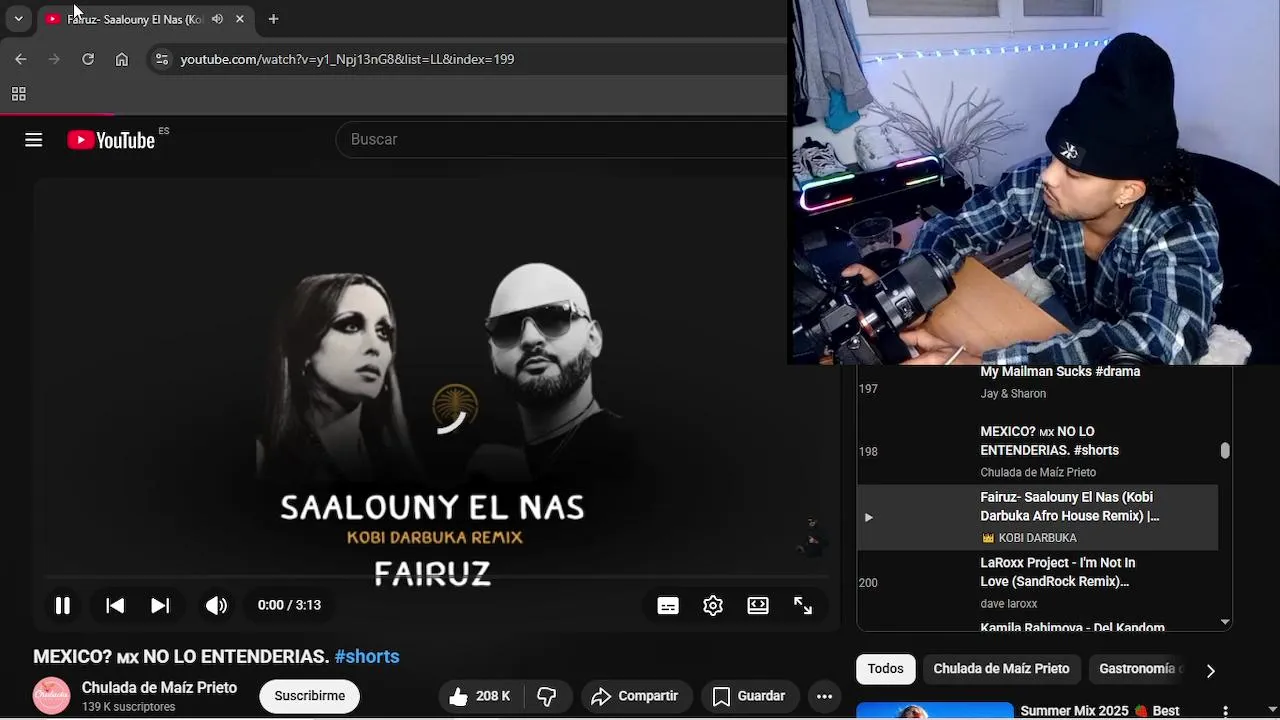Open the #shorts hashtag link
1280x720 pixels.
(x=367, y=656)
